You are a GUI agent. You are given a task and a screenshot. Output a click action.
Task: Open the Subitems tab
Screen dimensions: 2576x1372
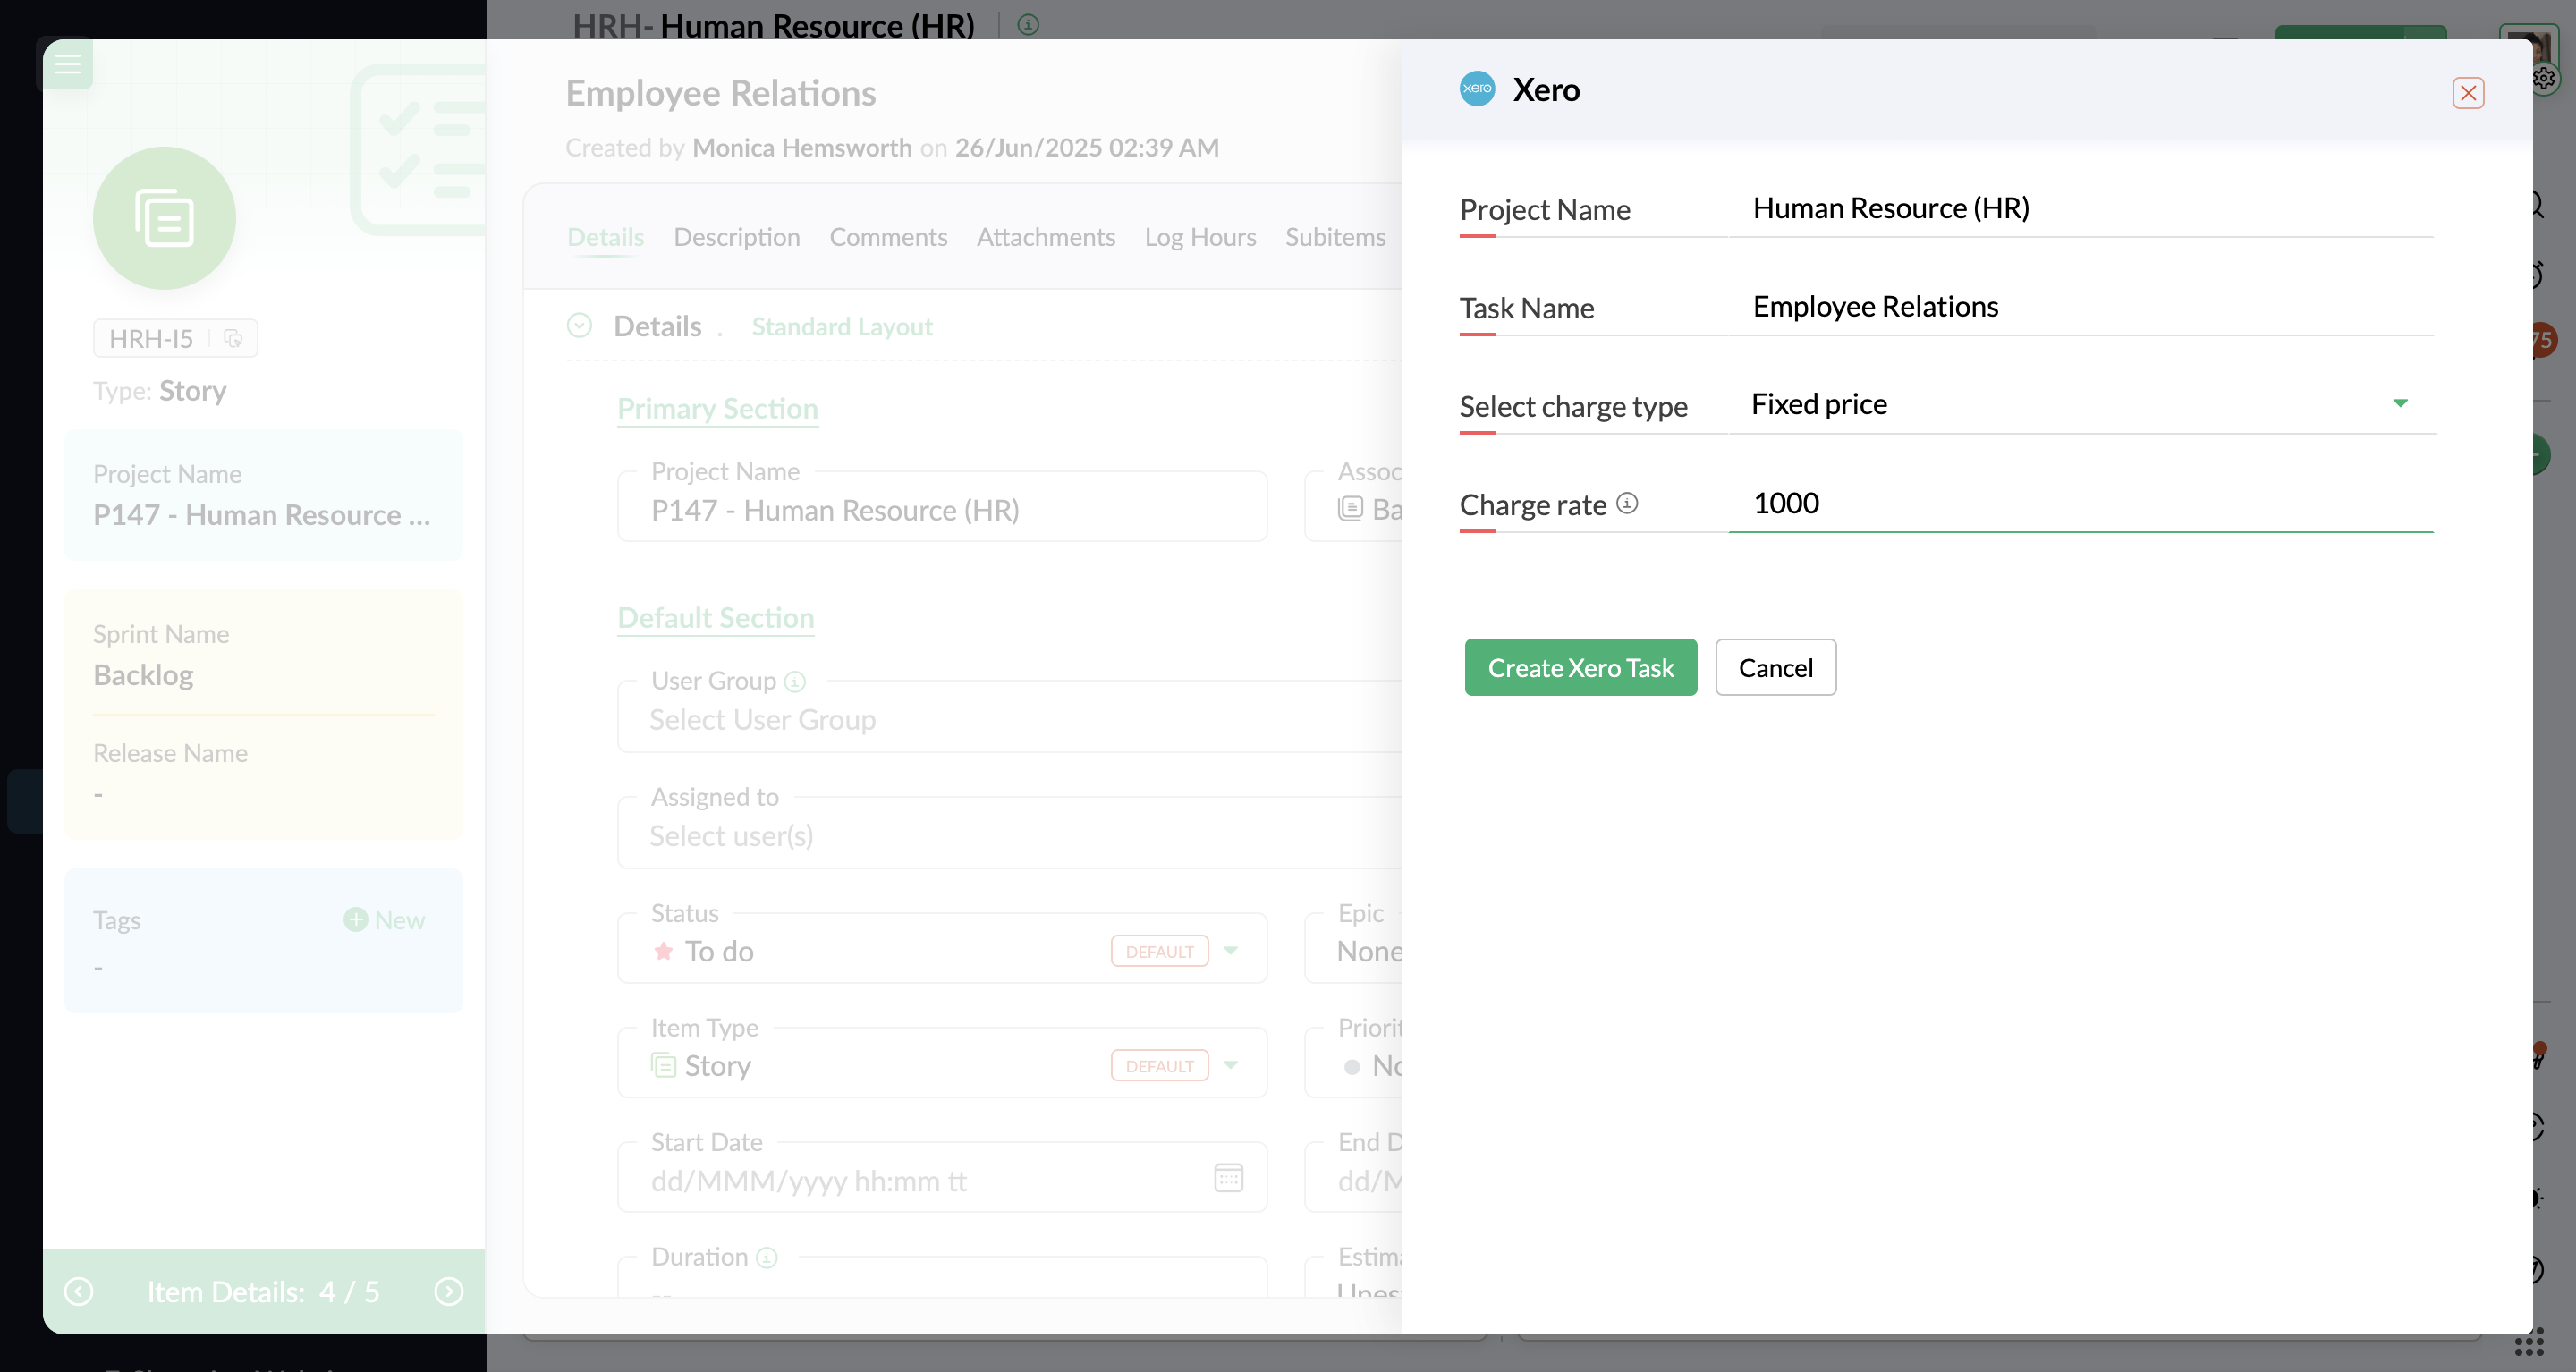[1335, 237]
